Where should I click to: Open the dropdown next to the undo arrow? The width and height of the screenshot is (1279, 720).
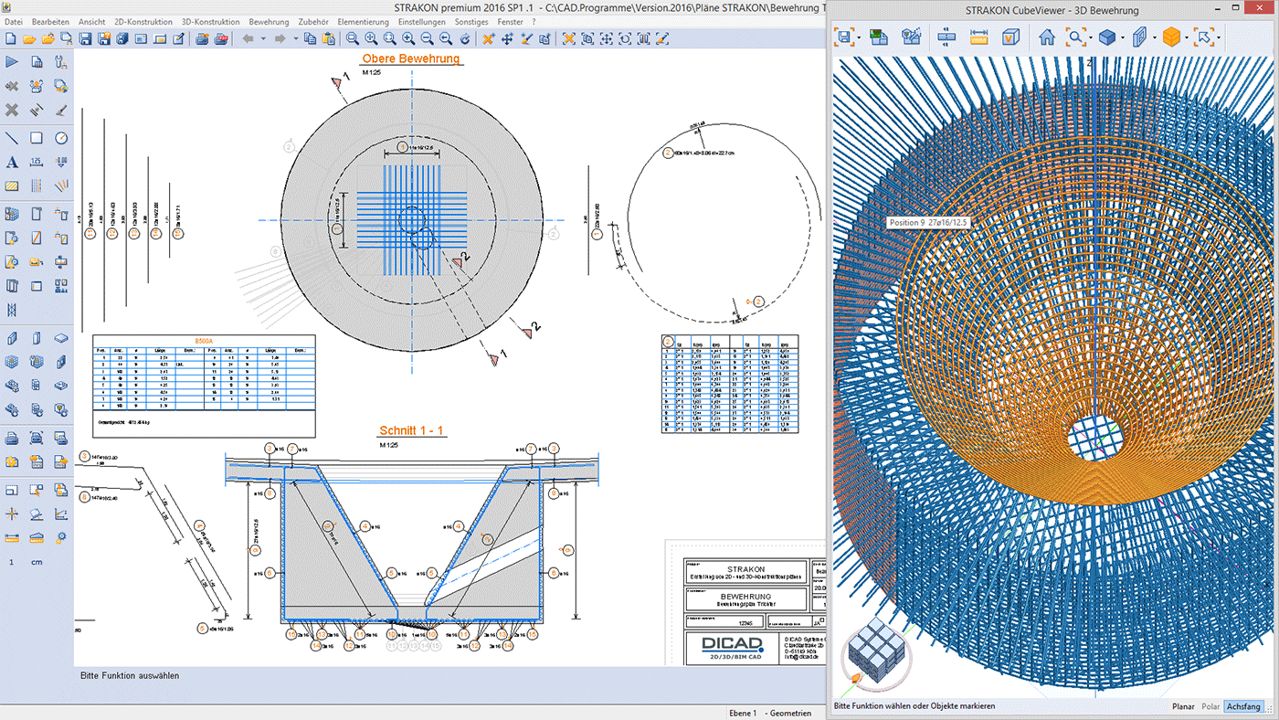[263, 39]
